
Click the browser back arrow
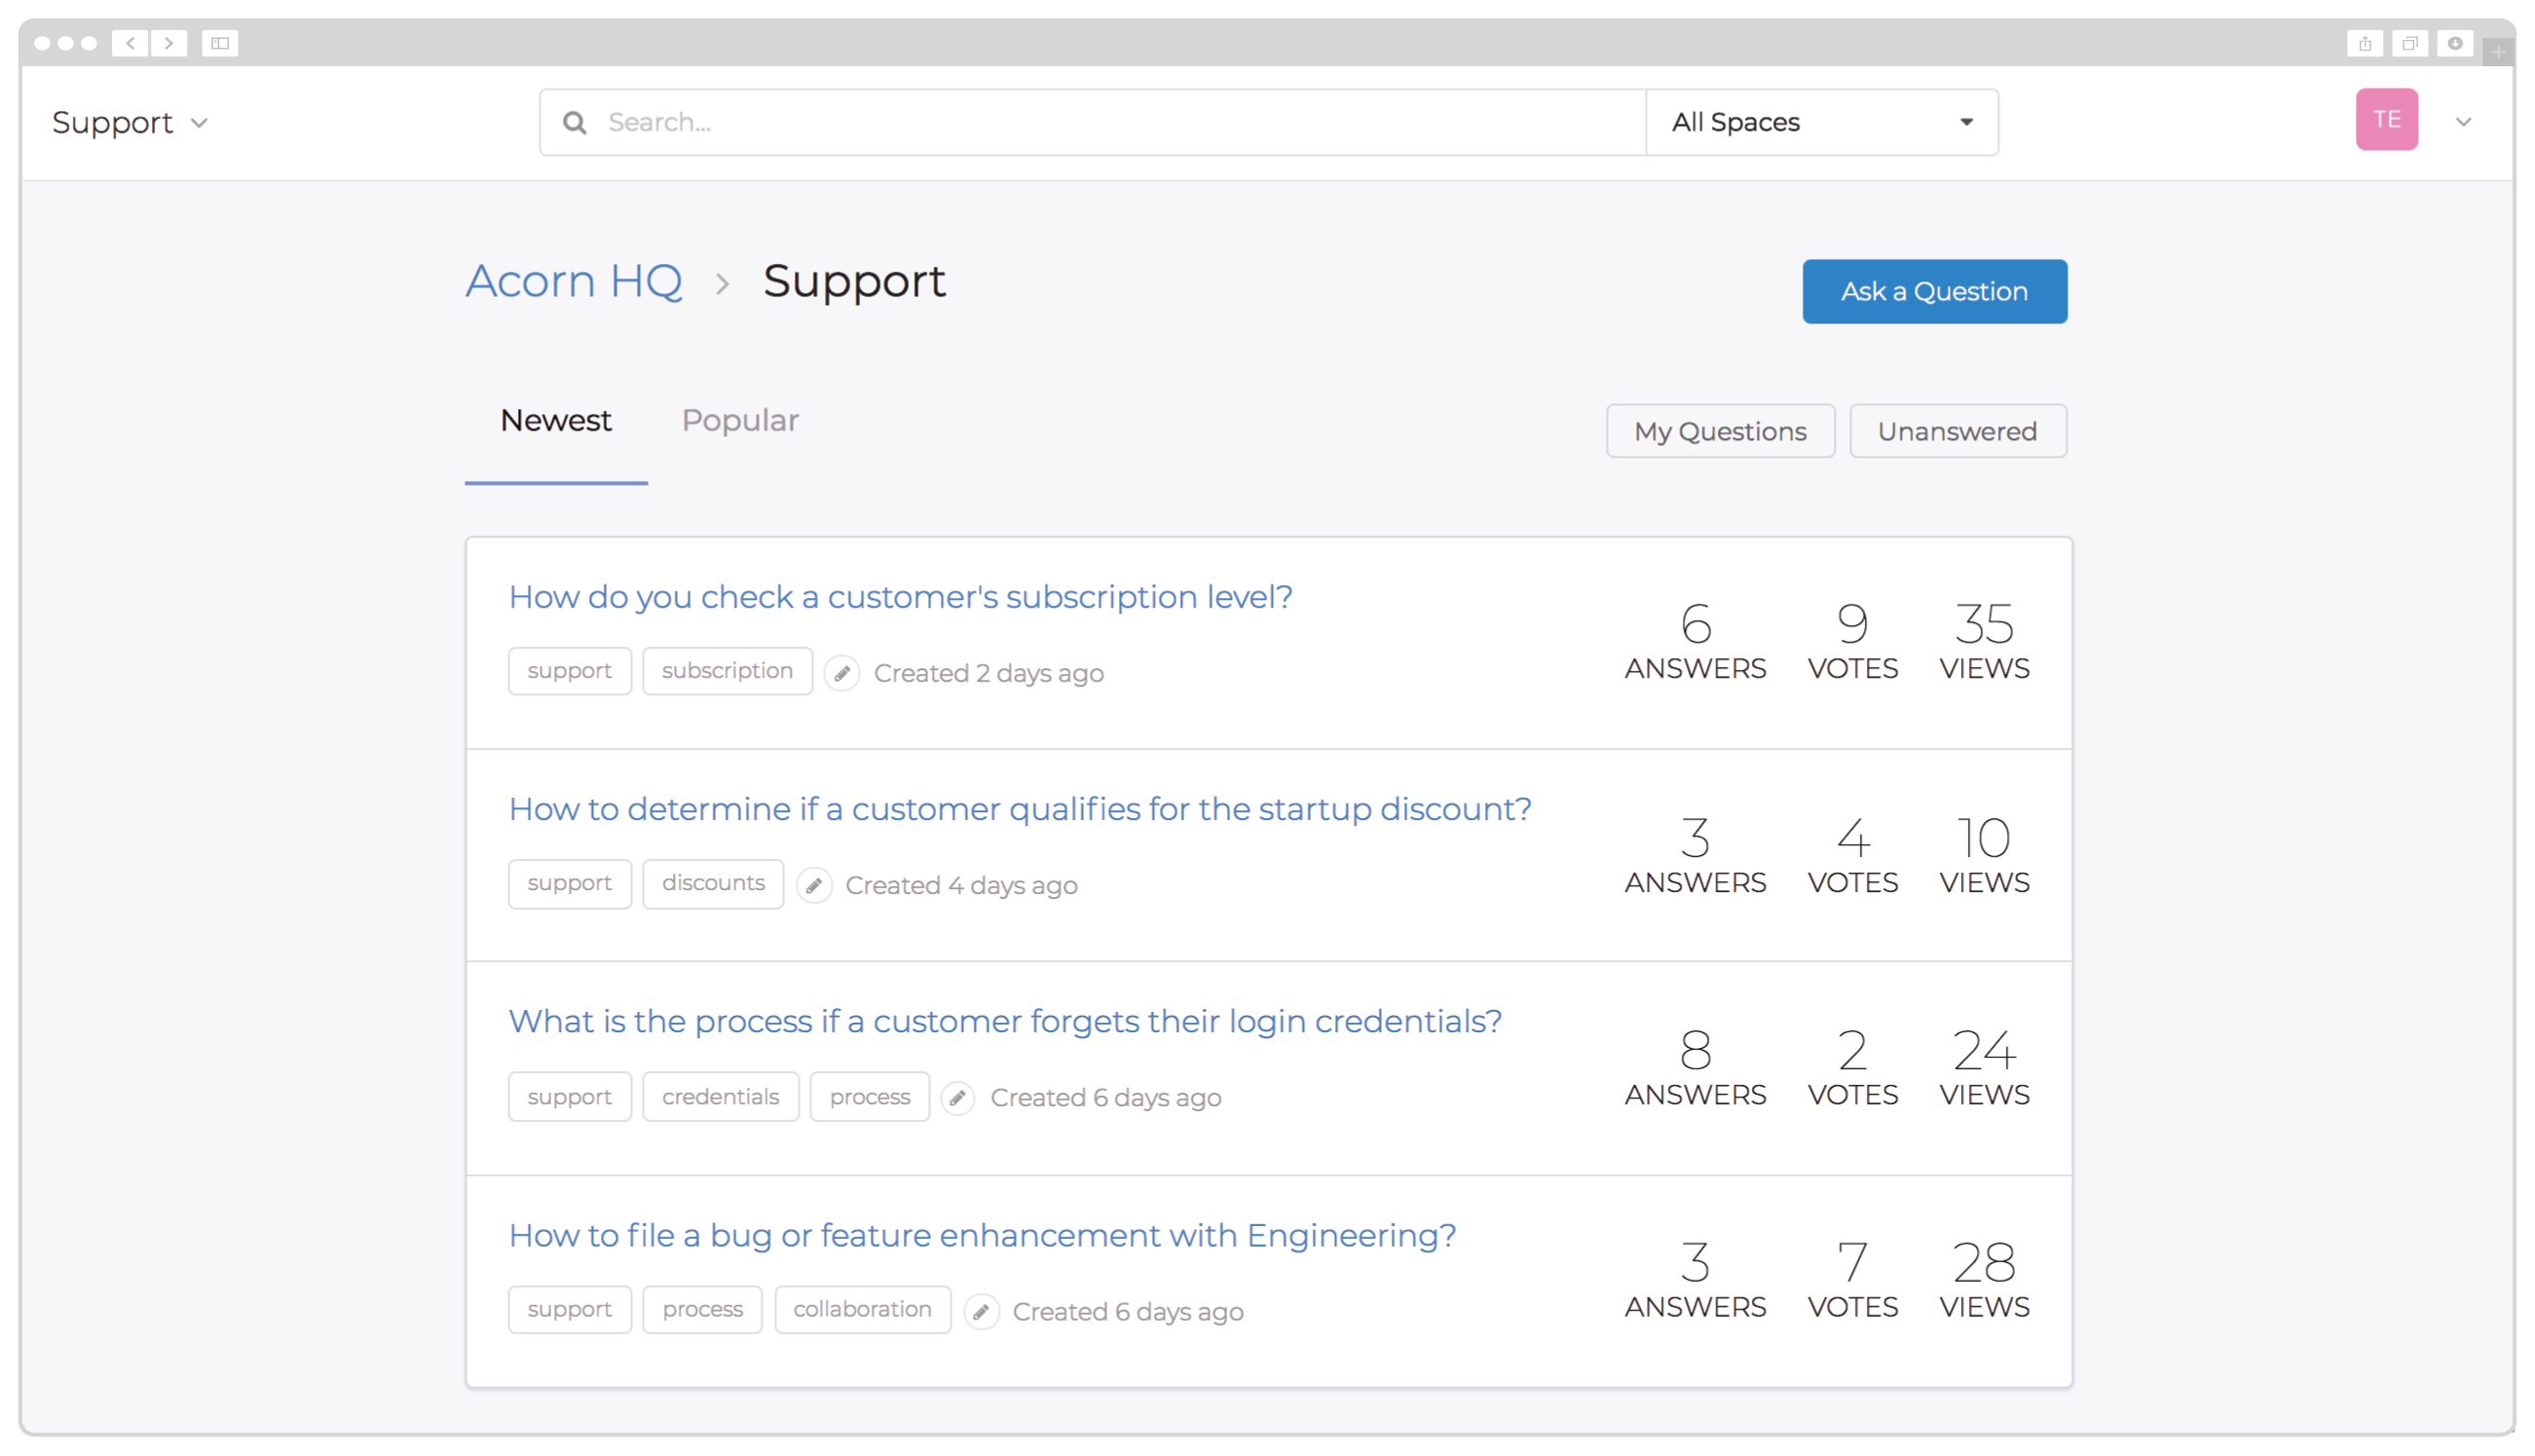(x=130, y=43)
